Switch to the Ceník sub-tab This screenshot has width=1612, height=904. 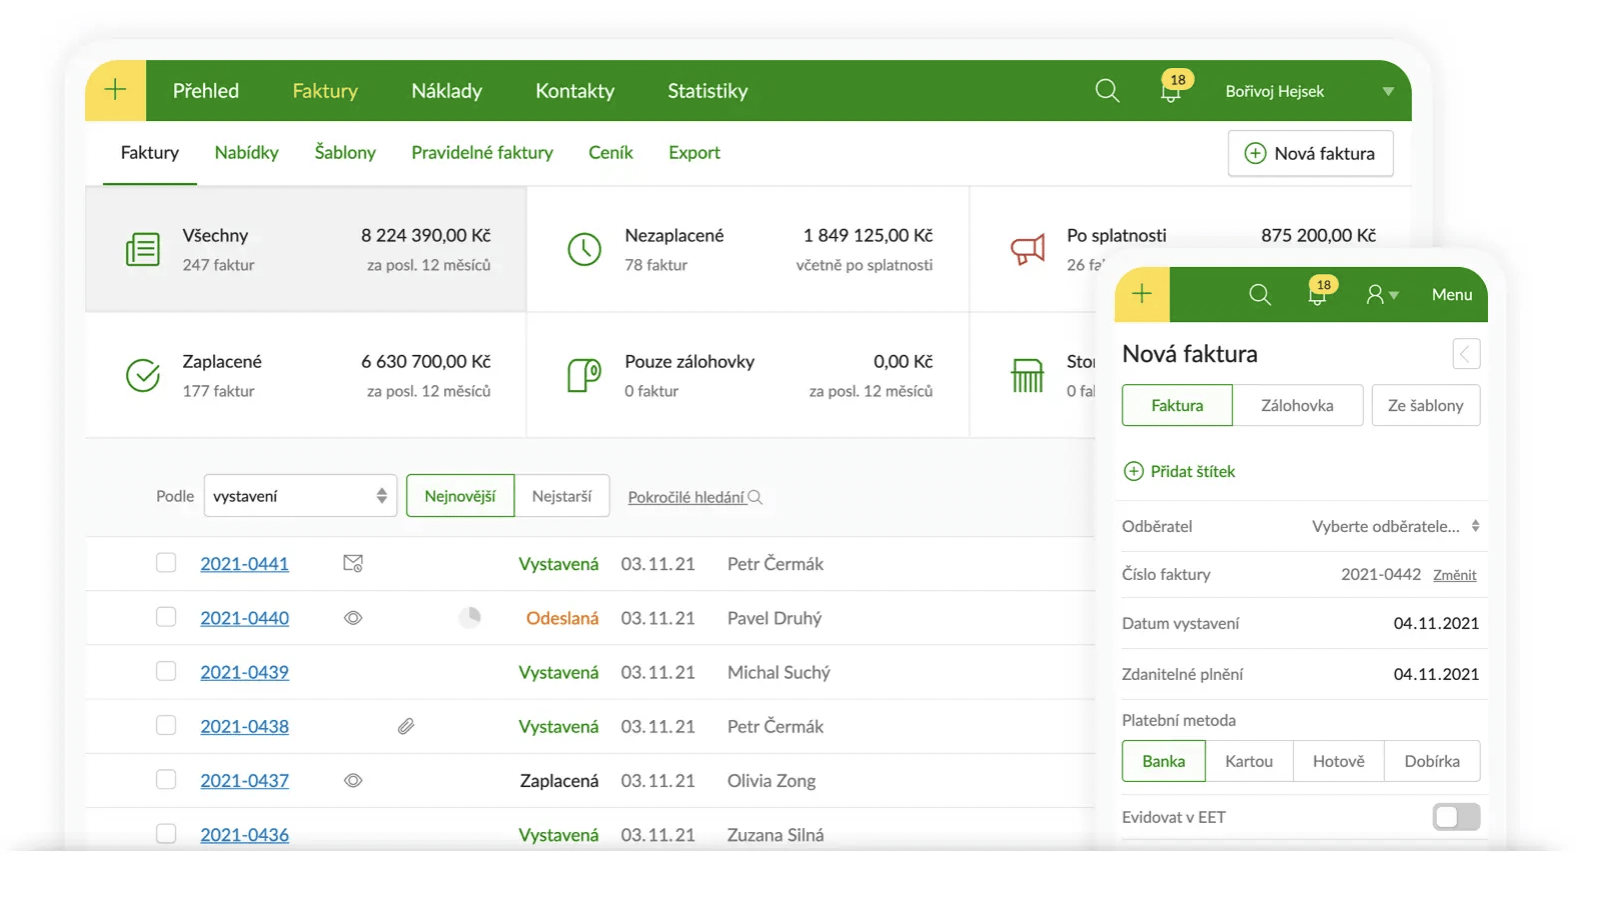[611, 152]
